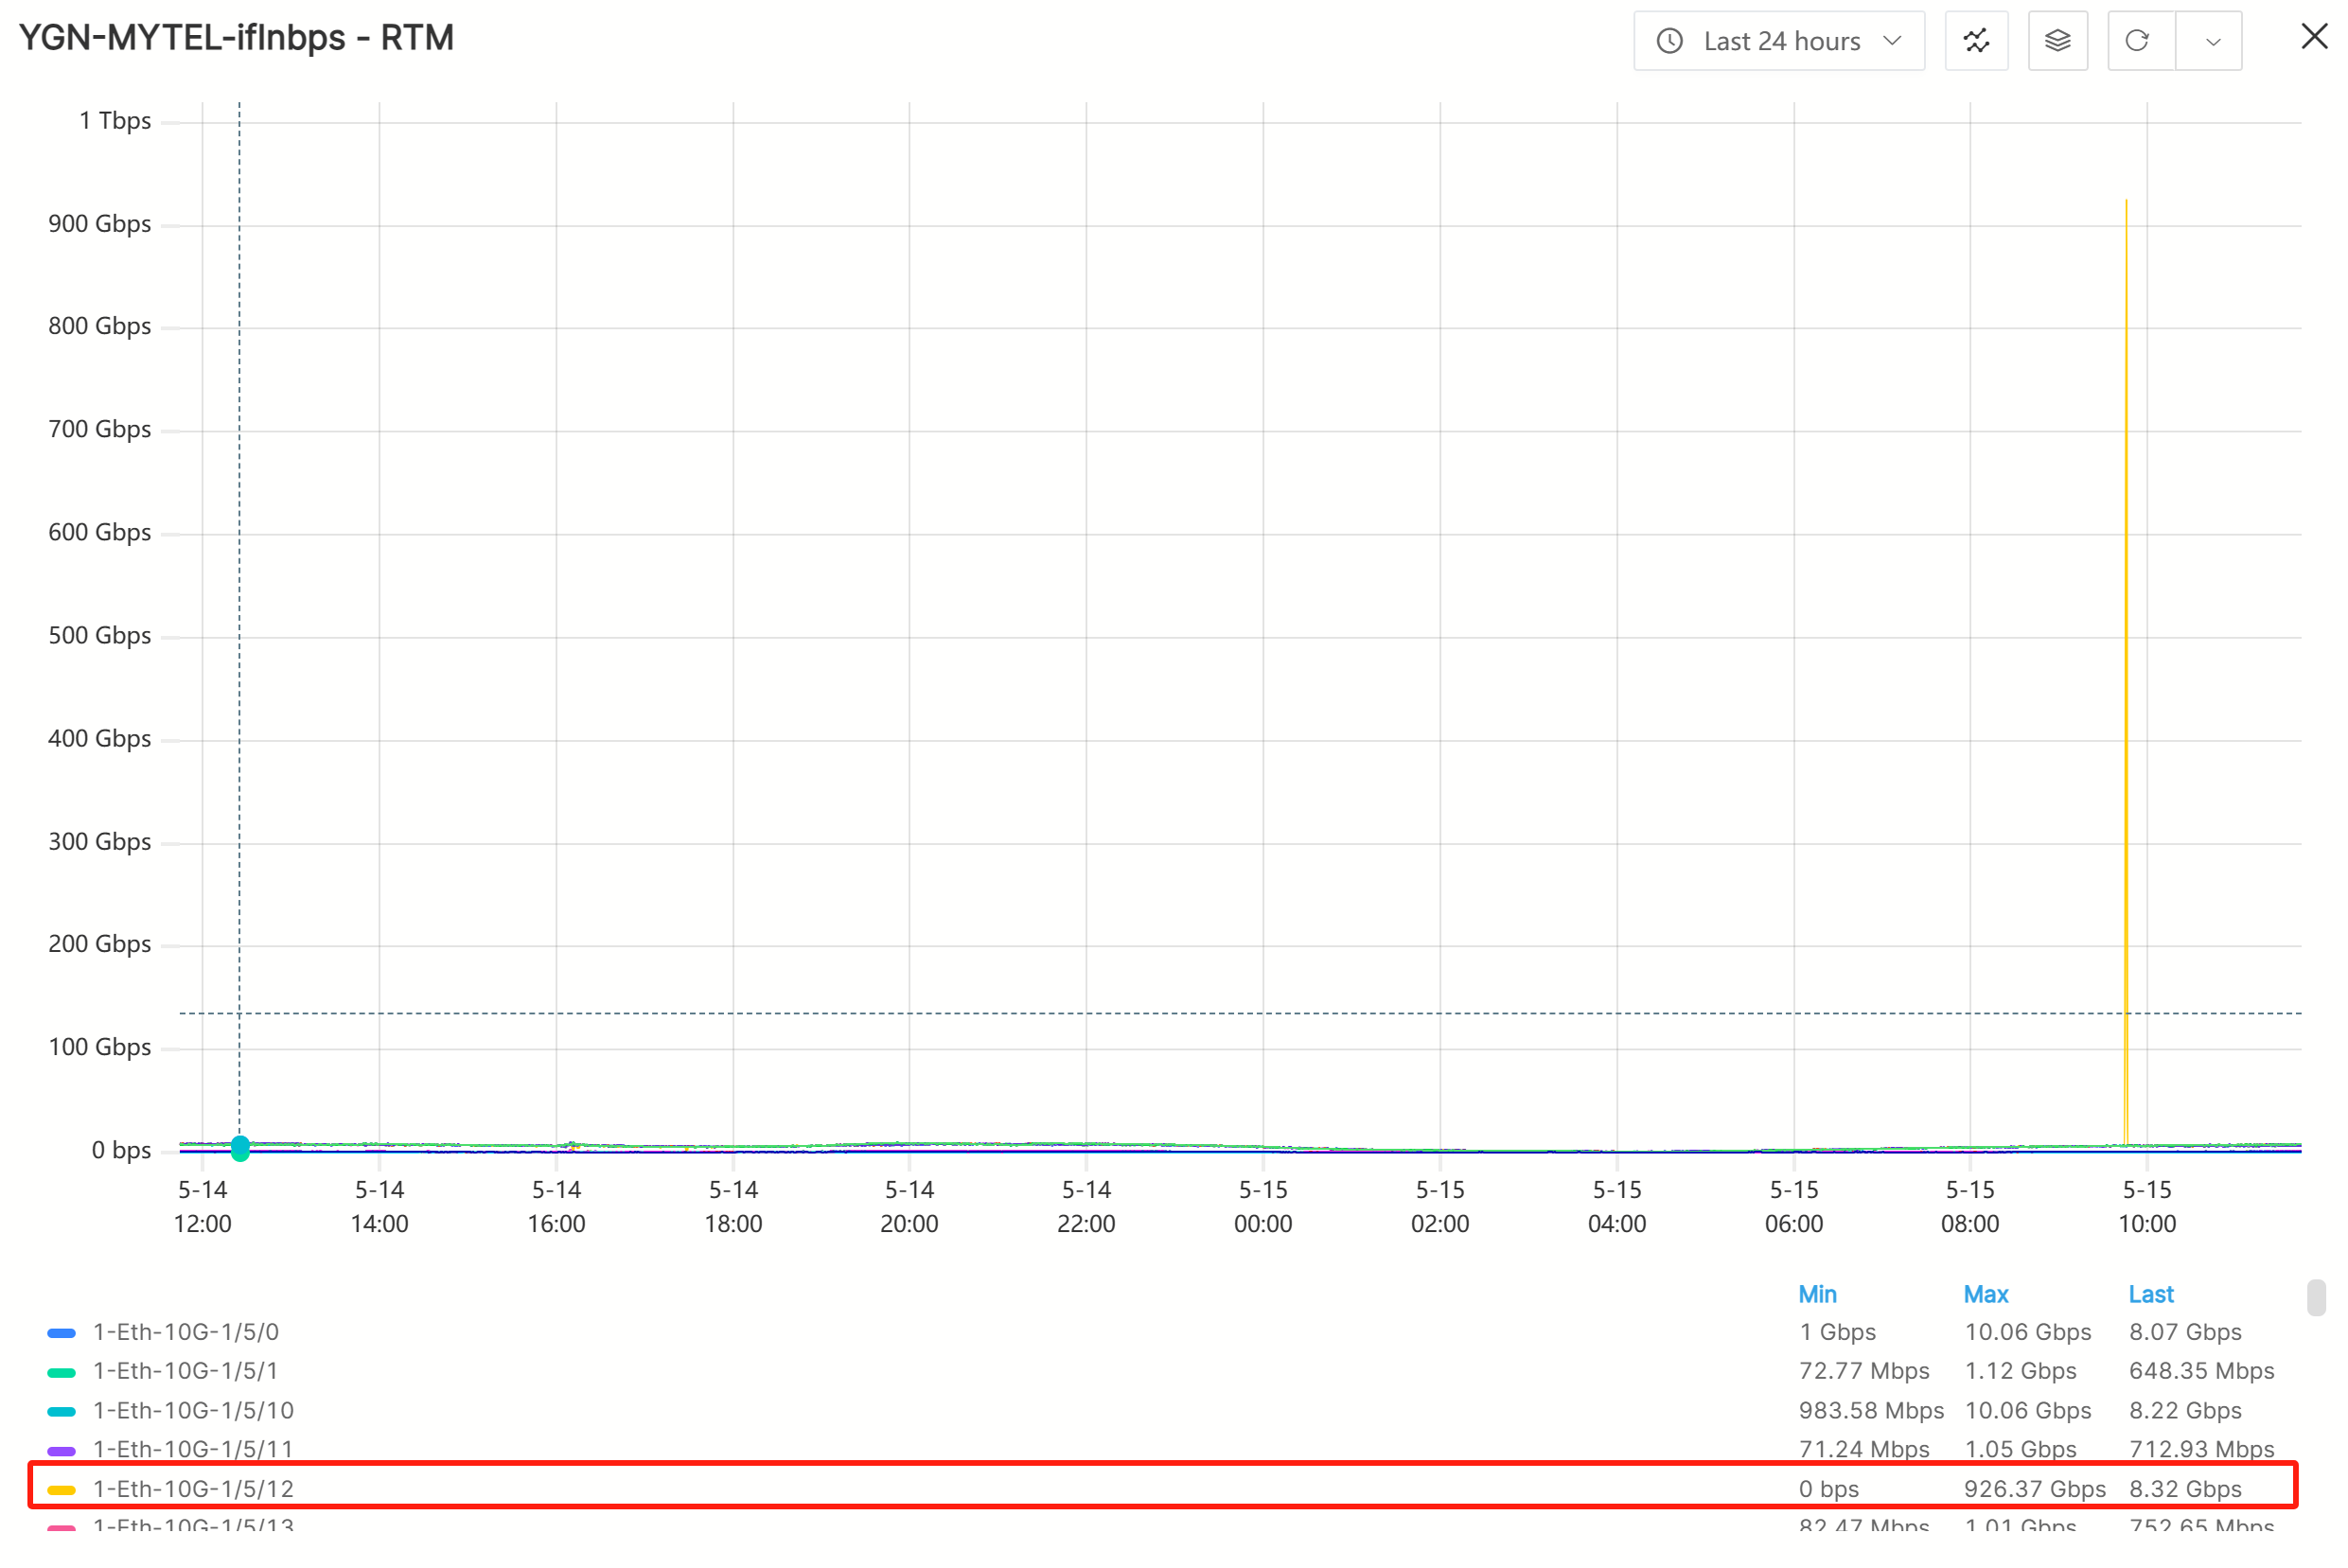Click the chart line style icon
This screenshot has width=2348, height=1568.
tap(1976, 41)
